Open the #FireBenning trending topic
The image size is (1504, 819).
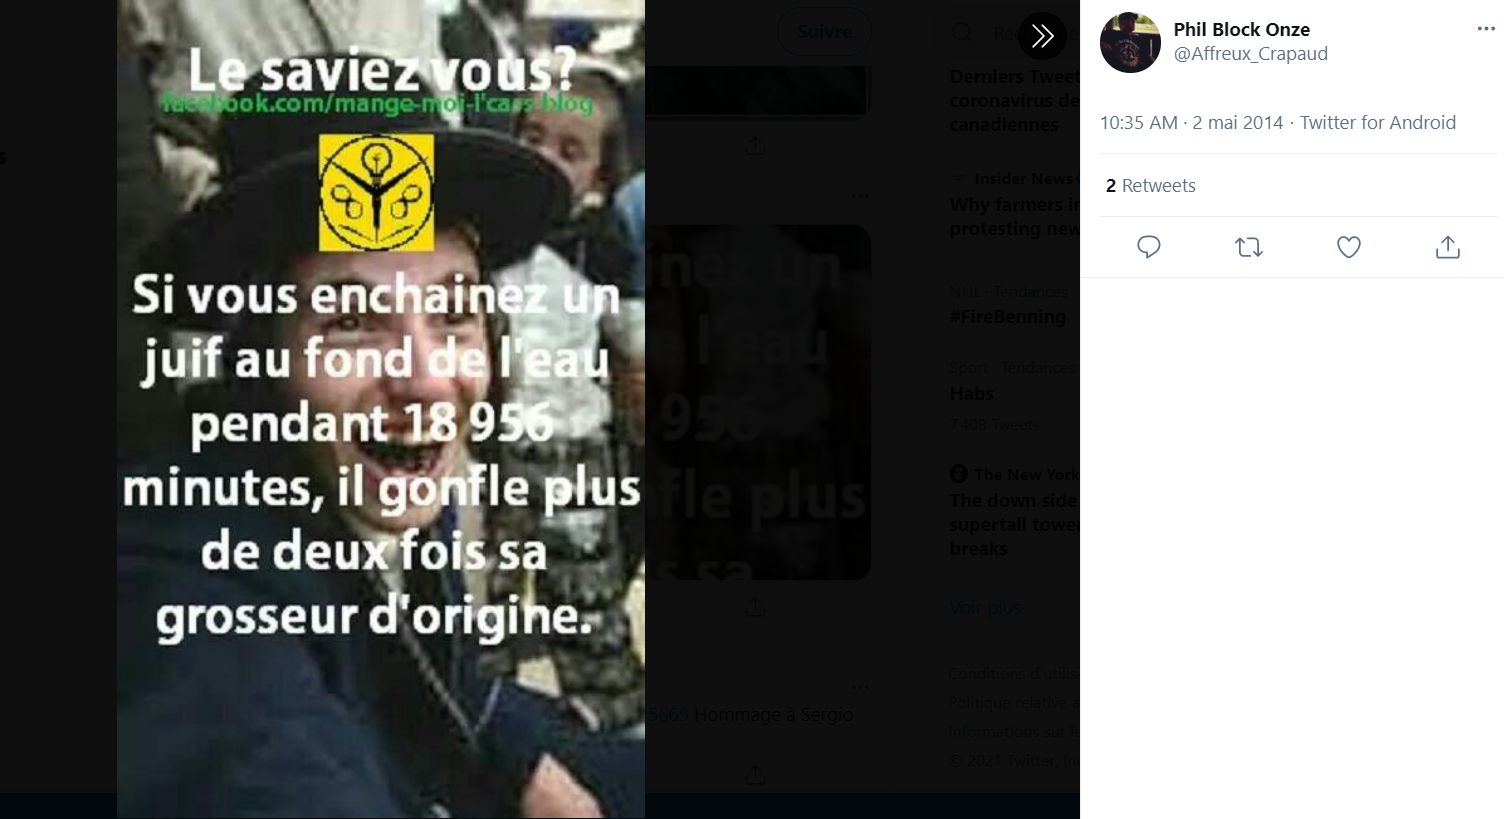[1007, 317]
